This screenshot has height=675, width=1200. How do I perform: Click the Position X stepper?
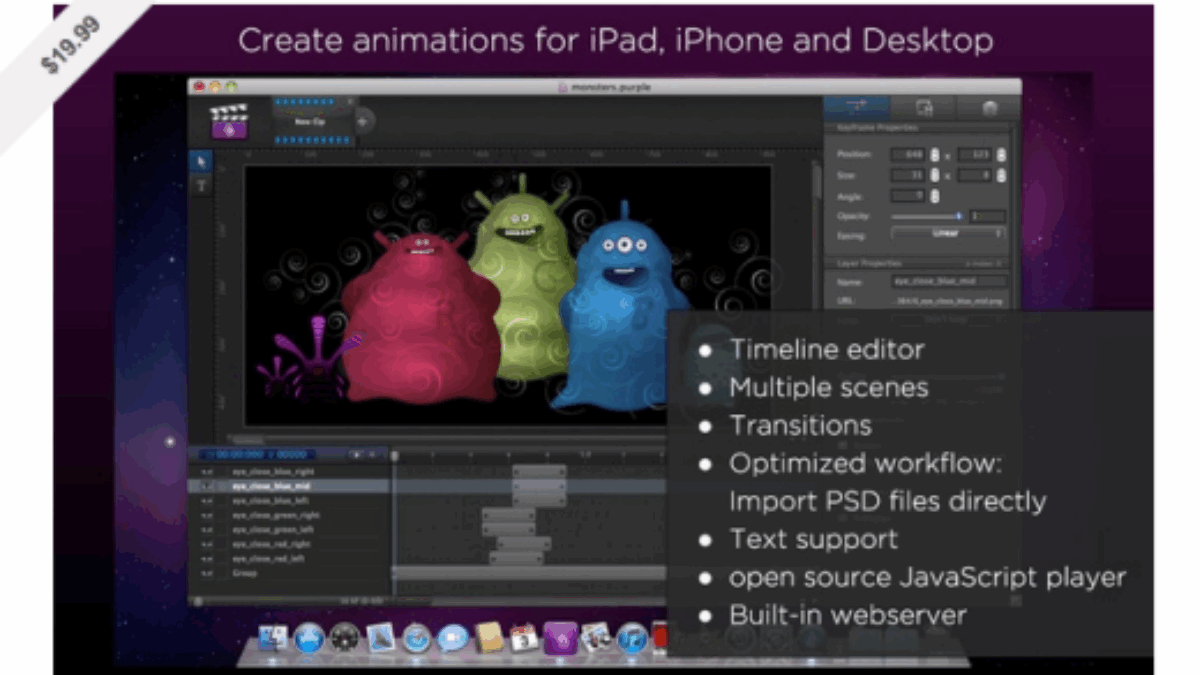click(x=935, y=155)
